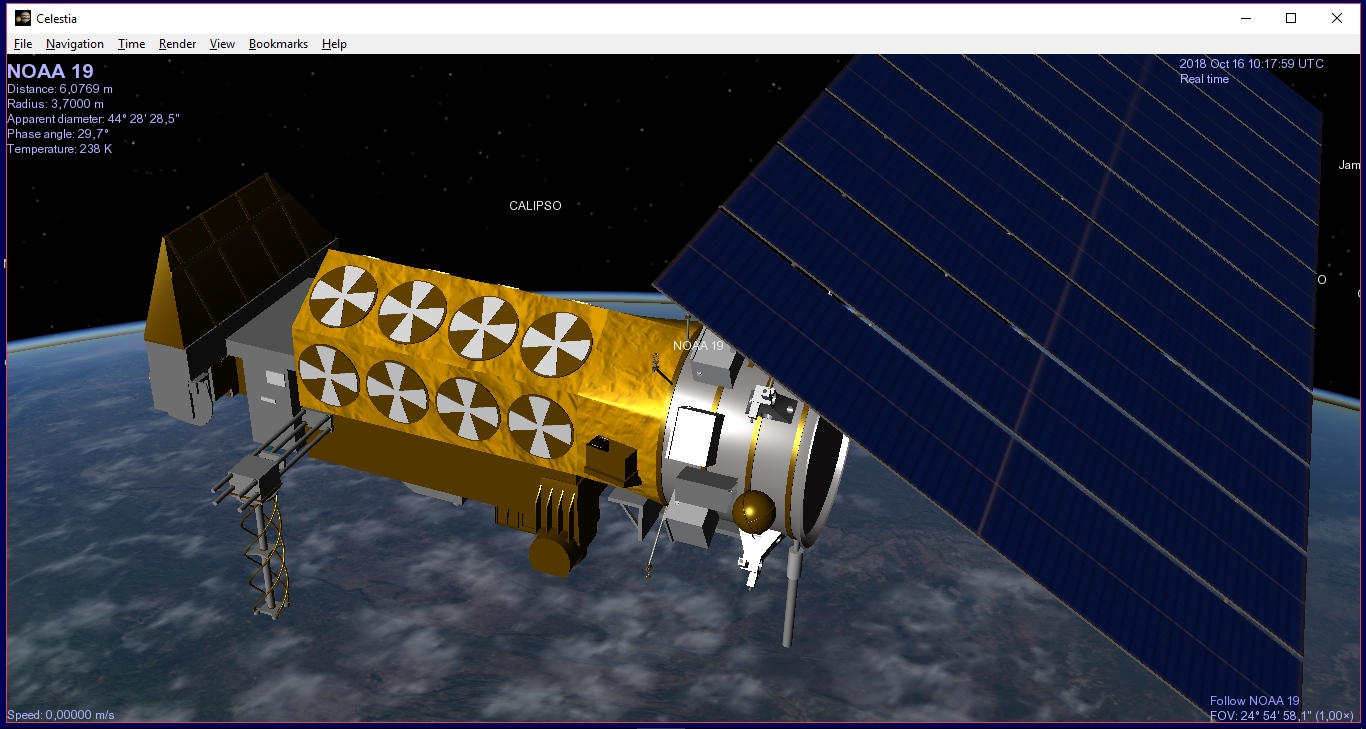This screenshot has height=729, width=1366.
Task: Click the Follow NOAA 19 status text
Action: pyautogui.click(x=1255, y=701)
